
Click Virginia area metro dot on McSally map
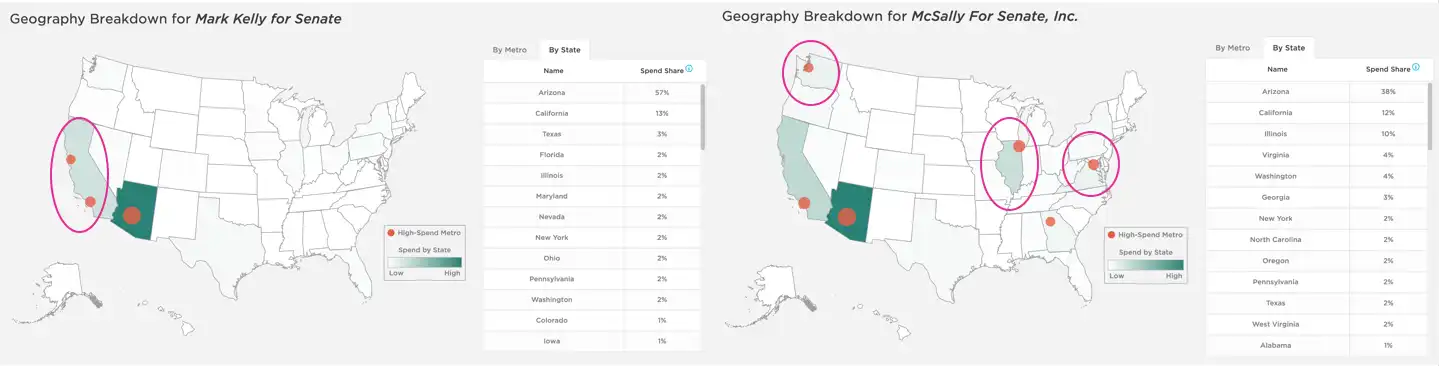point(1094,165)
